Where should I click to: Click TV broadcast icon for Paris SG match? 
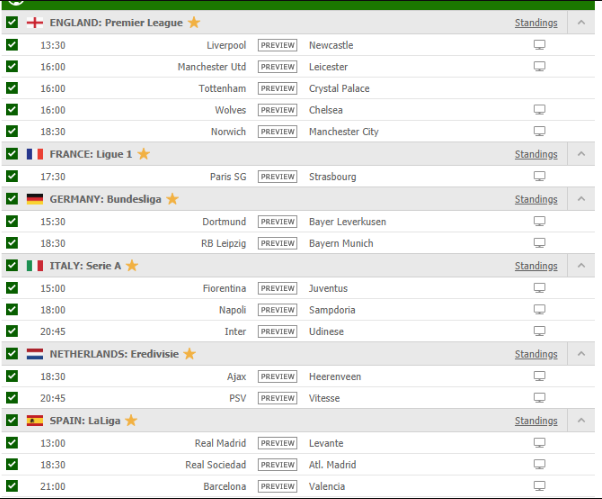point(540,177)
